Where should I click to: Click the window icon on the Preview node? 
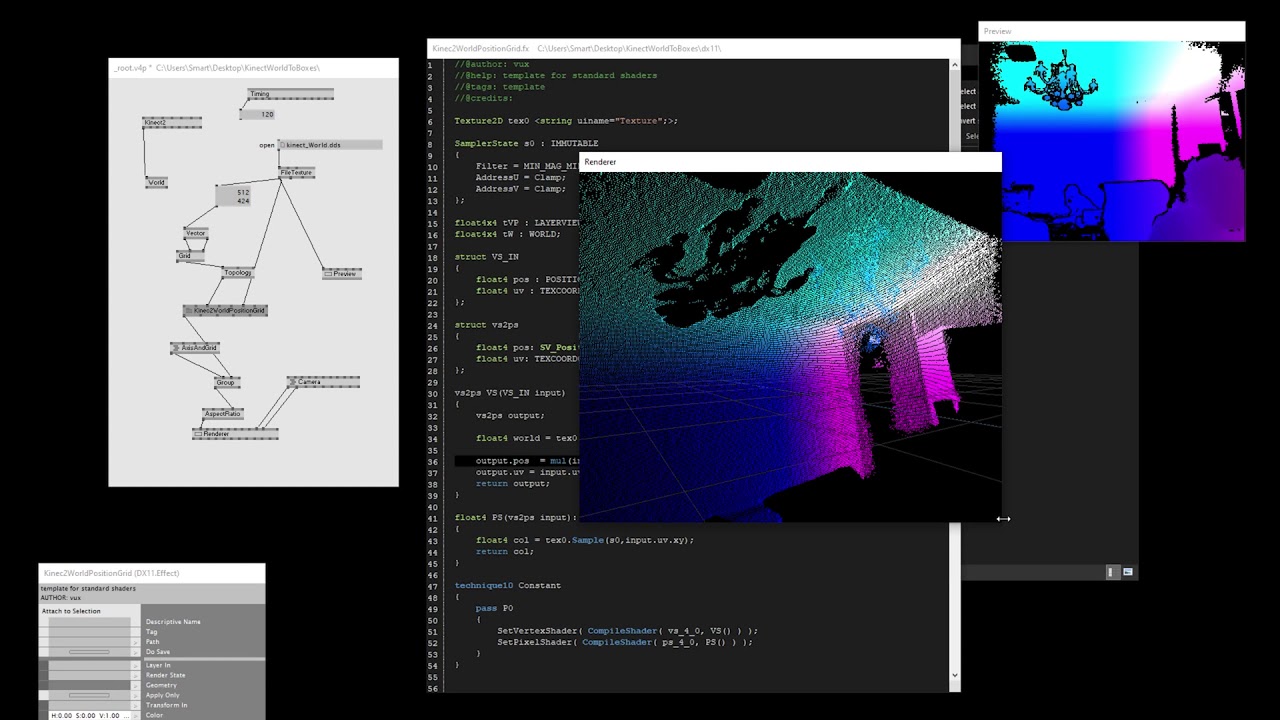[x=328, y=273]
